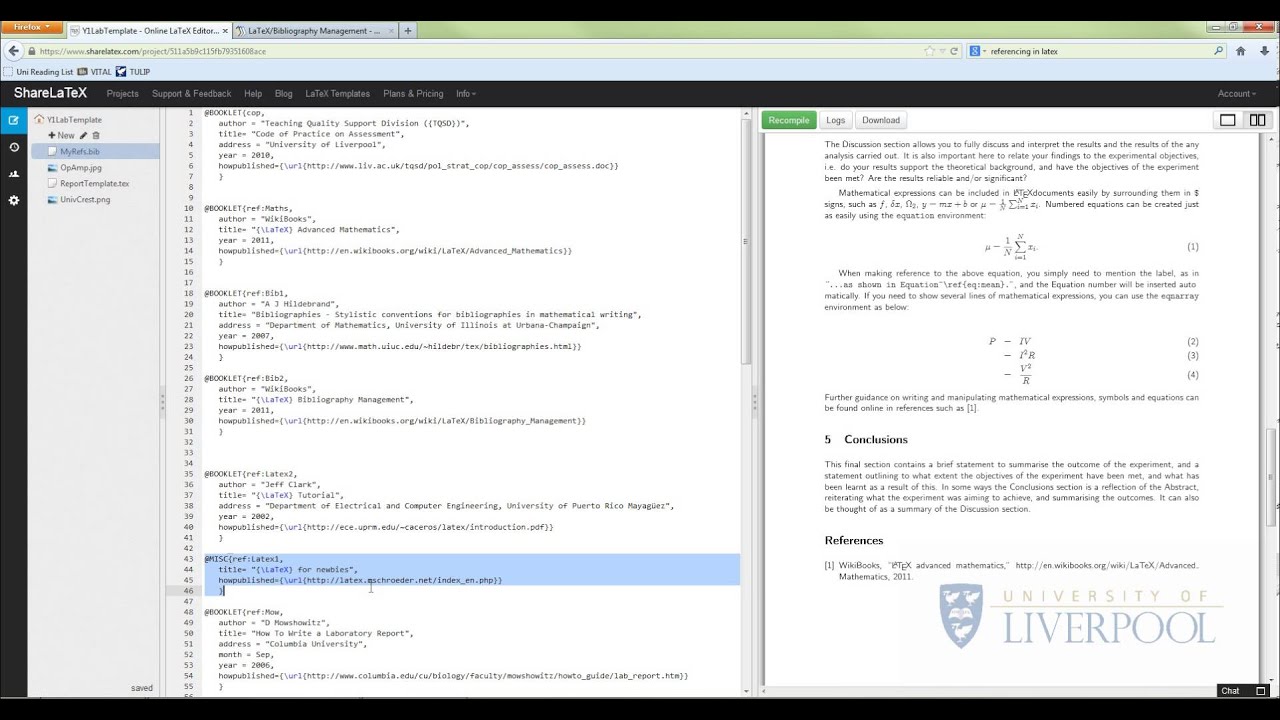The width and height of the screenshot is (1280, 720).
Task: Click the delete trash icon
Action: pyautogui.click(x=96, y=135)
